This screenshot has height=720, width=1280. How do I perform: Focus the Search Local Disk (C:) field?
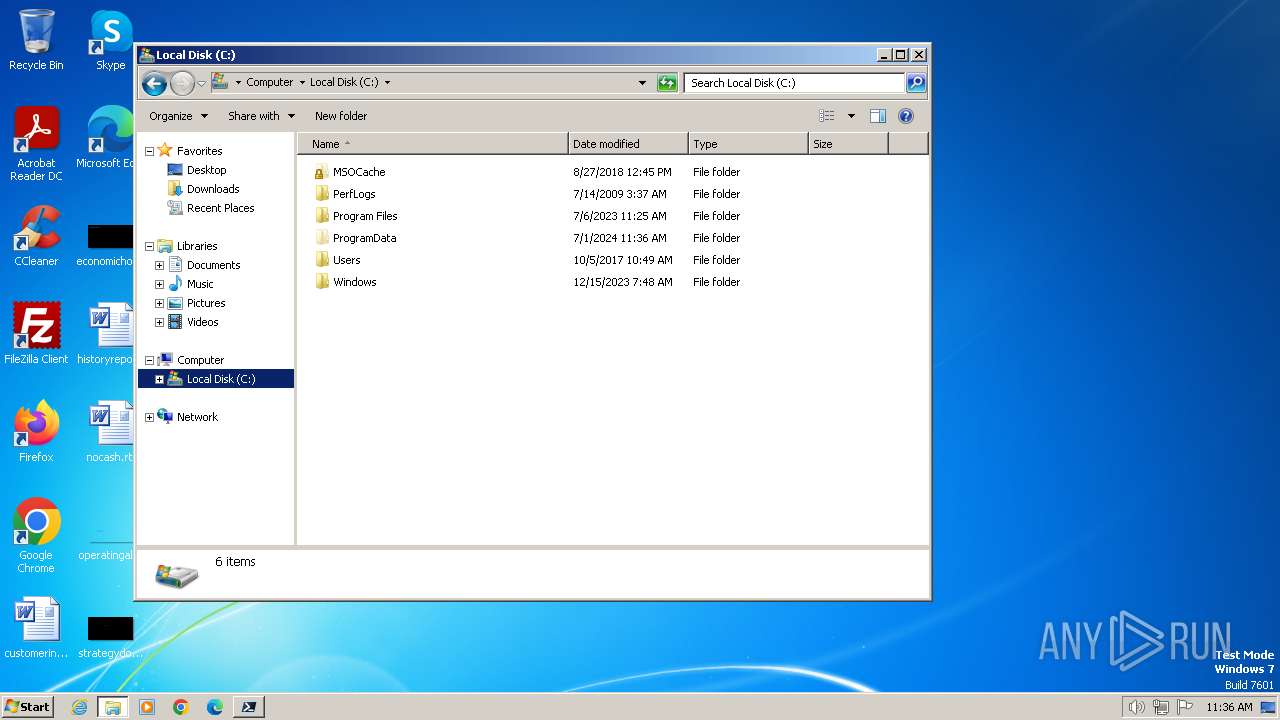coord(795,83)
